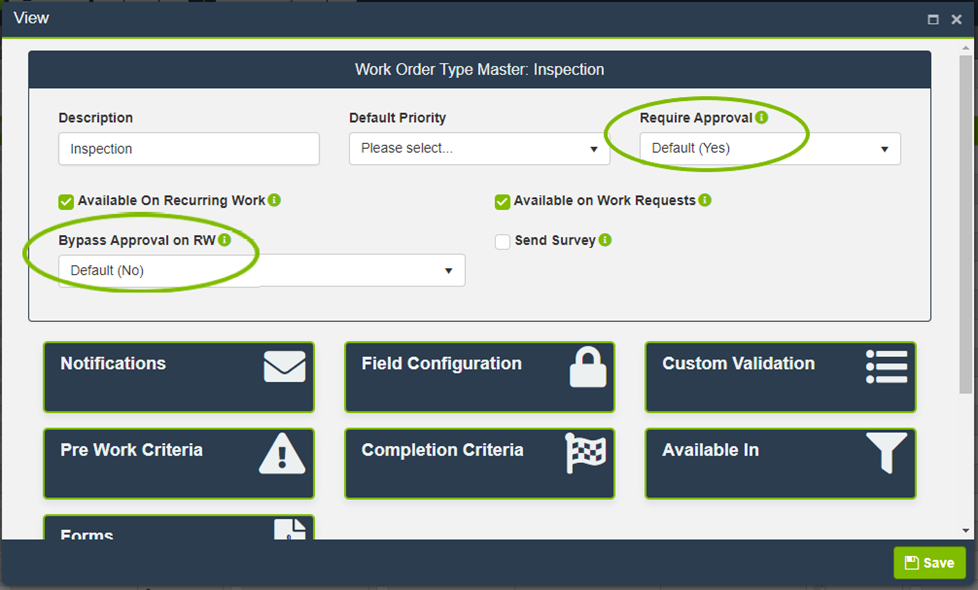Click the Pre Work Criteria warning icon

[282, 454]
